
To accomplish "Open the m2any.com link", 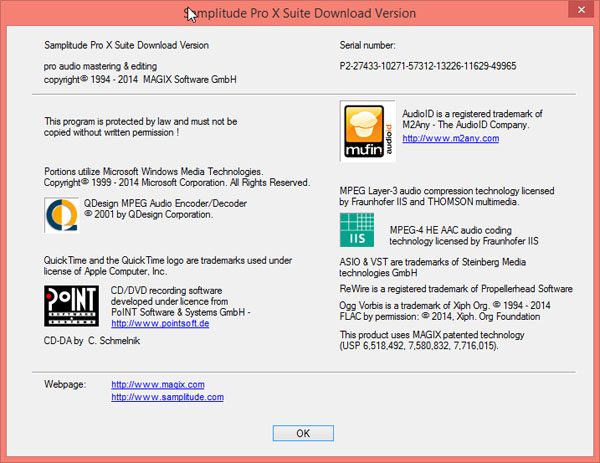I will pos(436,139).
